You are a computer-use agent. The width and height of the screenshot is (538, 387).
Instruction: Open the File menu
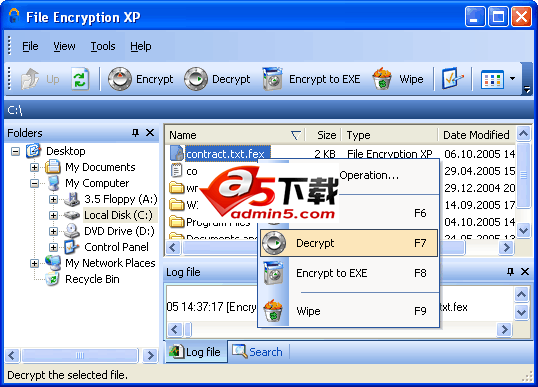30,46
